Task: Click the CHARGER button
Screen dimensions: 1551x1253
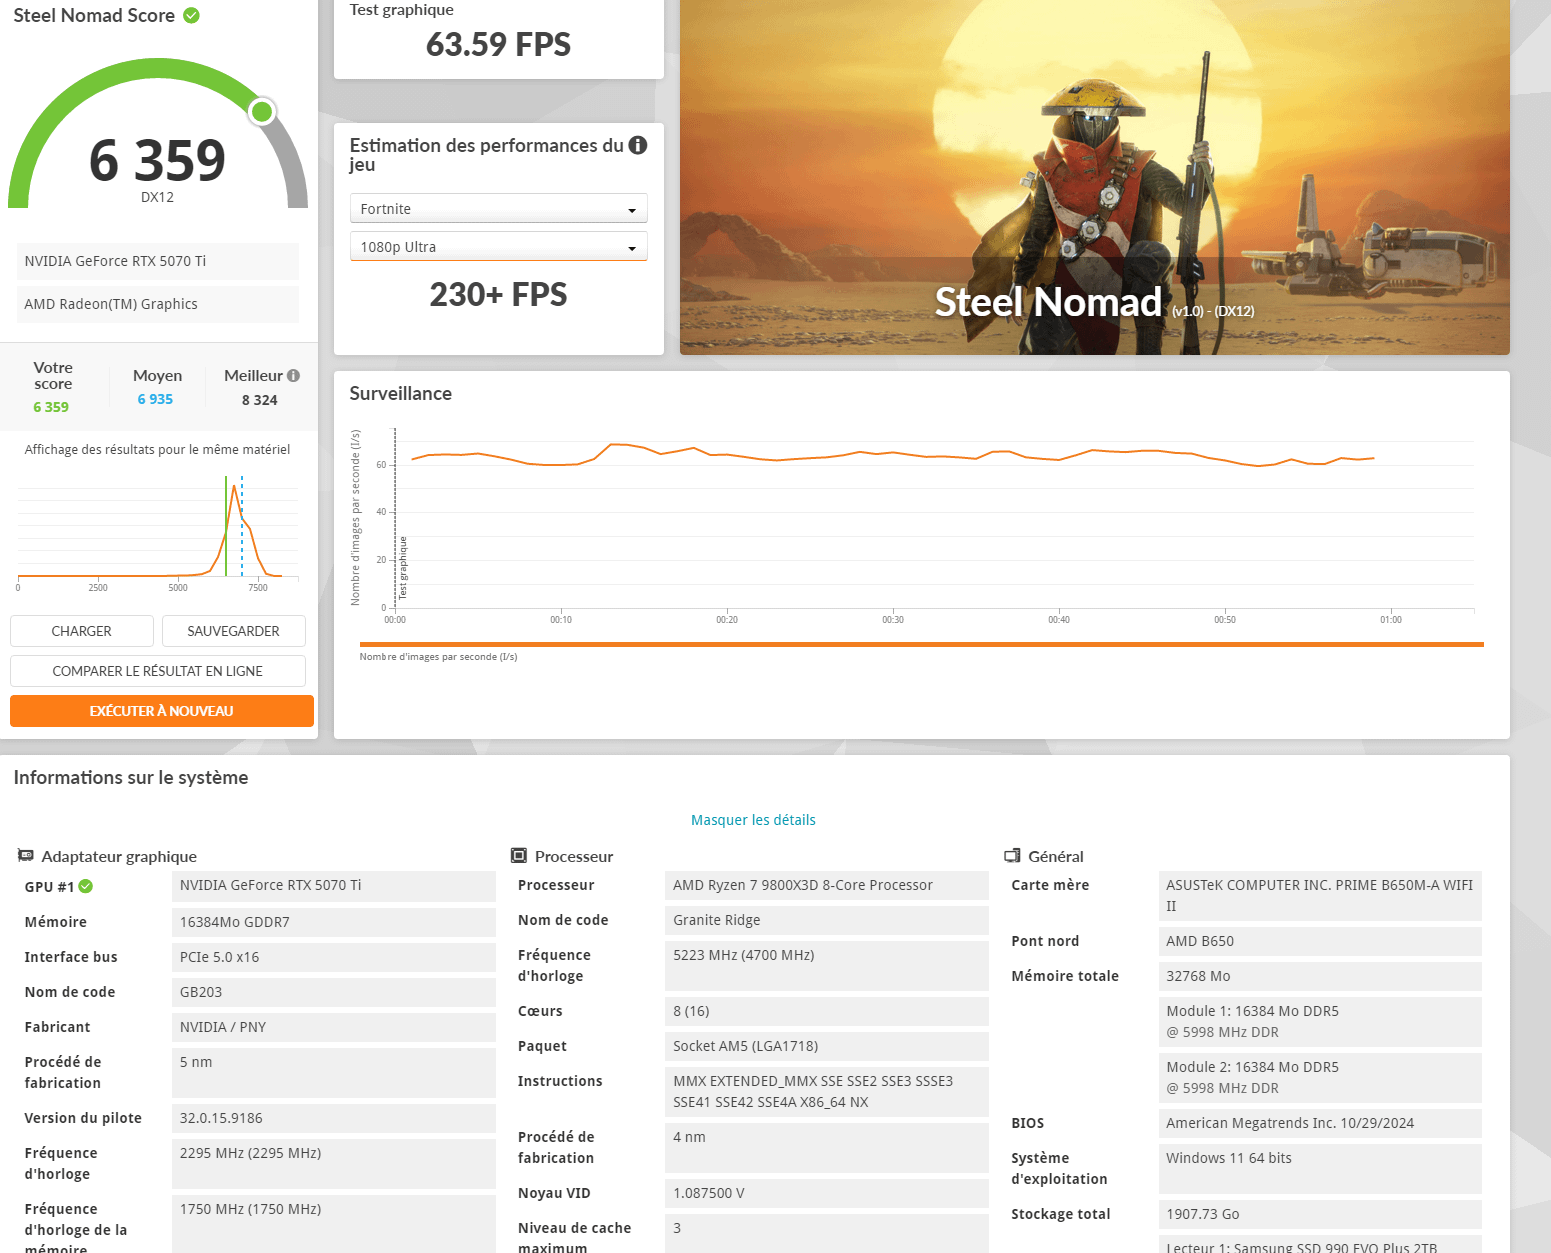Action: coord(82,631)
